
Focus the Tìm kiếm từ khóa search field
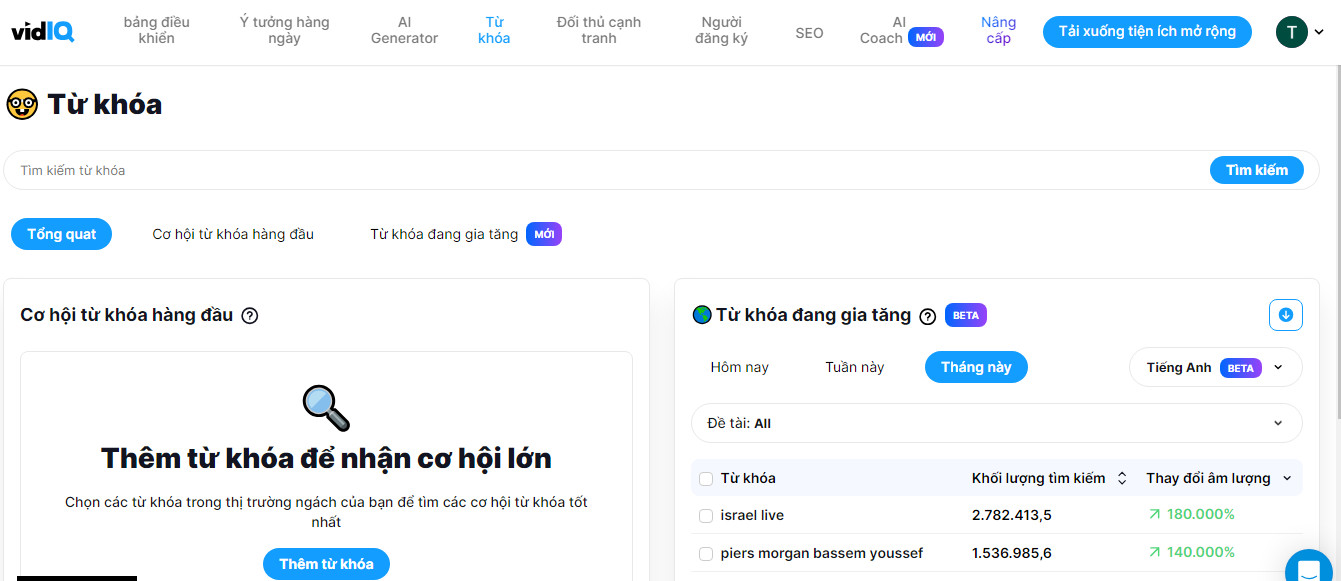click(605, 170)
